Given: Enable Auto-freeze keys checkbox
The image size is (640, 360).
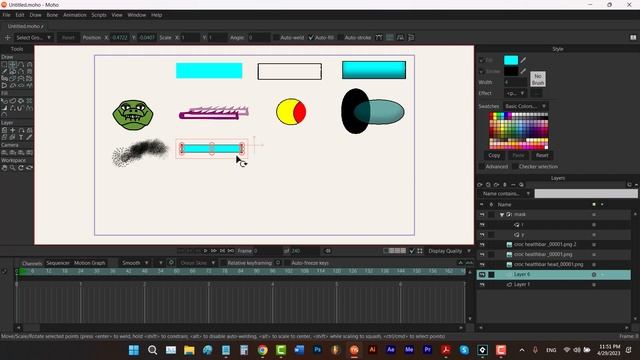Looking at the screenshot, I should pos(287,263).
